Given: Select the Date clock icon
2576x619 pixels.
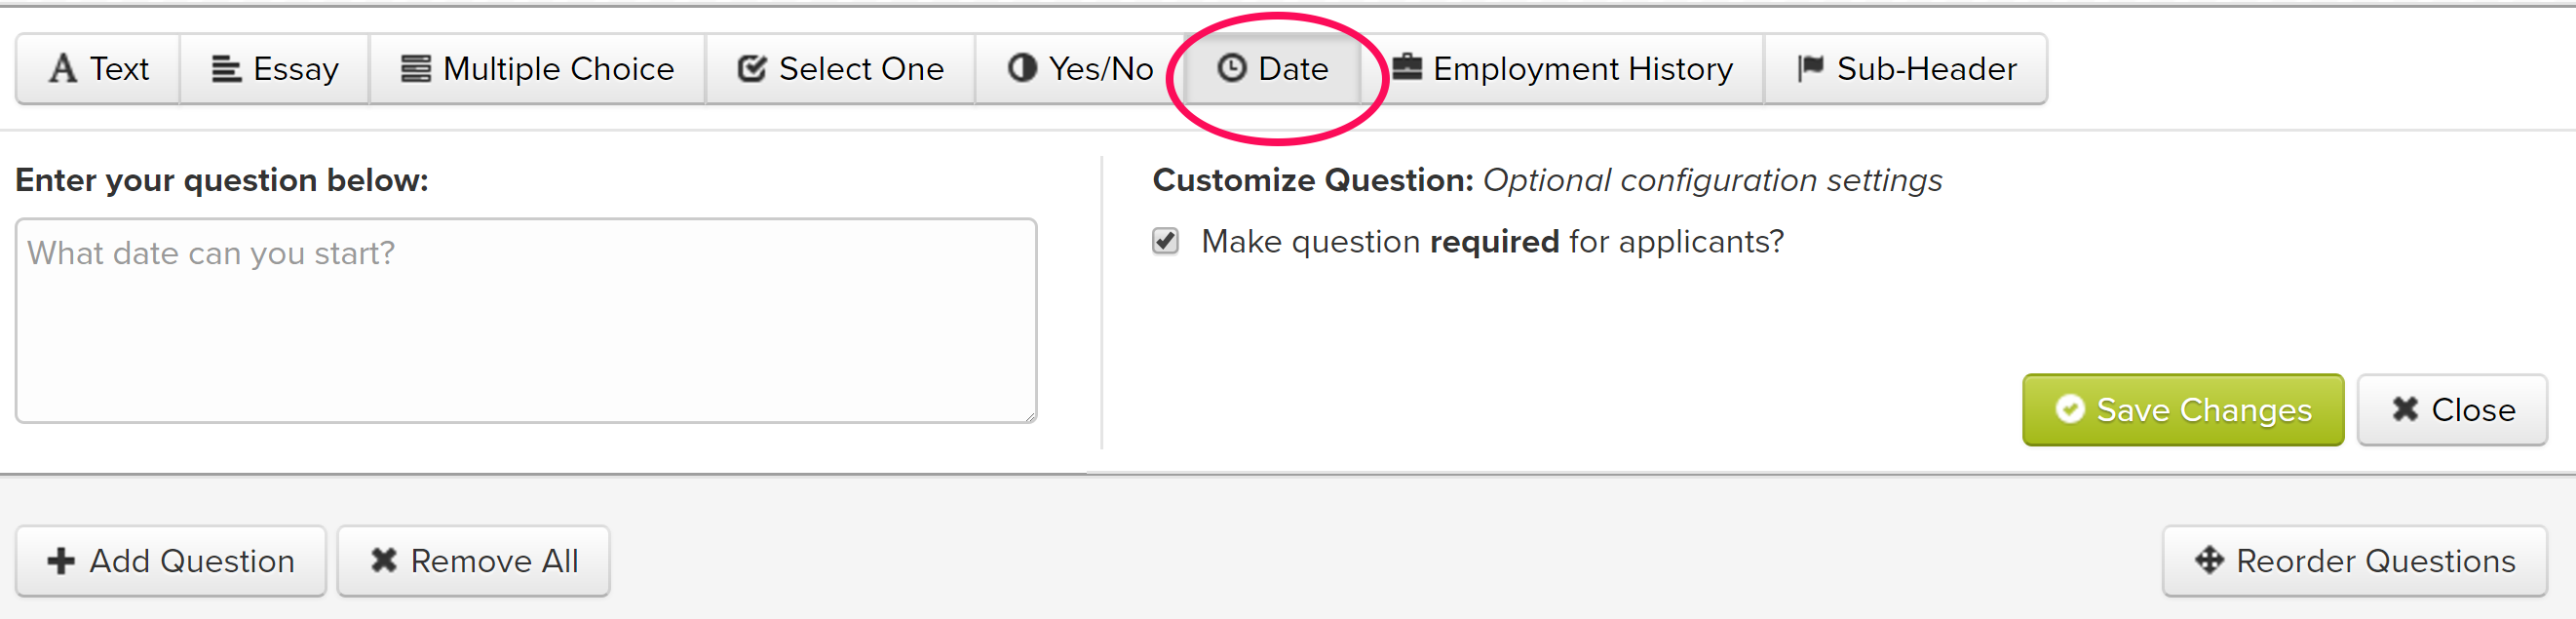Looking at the screenshot, I should pyautogui.click(x=1232, y=68).
